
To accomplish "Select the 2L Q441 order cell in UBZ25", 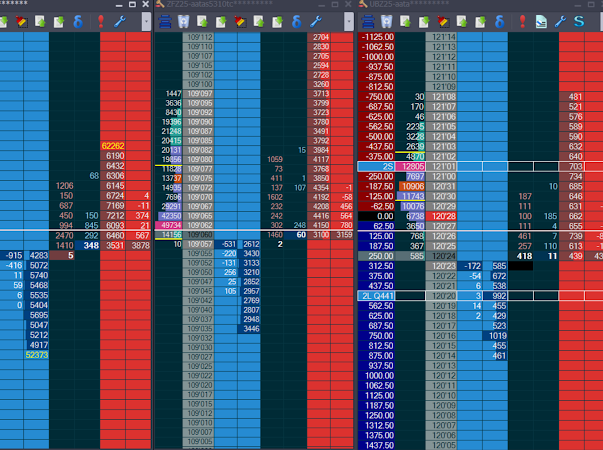I will coord(376,296).
